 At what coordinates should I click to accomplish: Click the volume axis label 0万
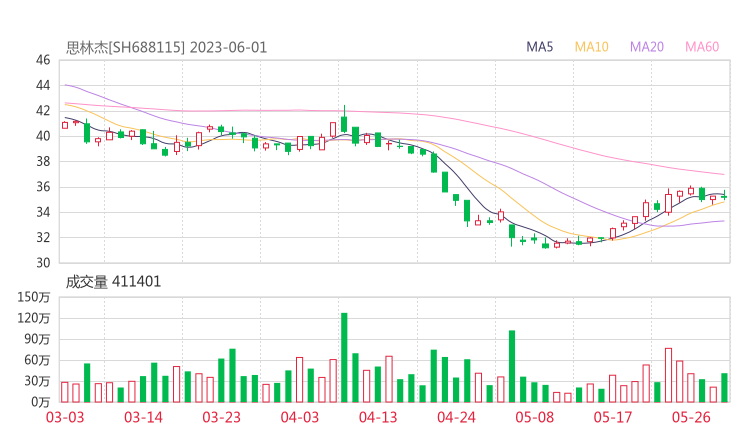[x=41, y=402]
